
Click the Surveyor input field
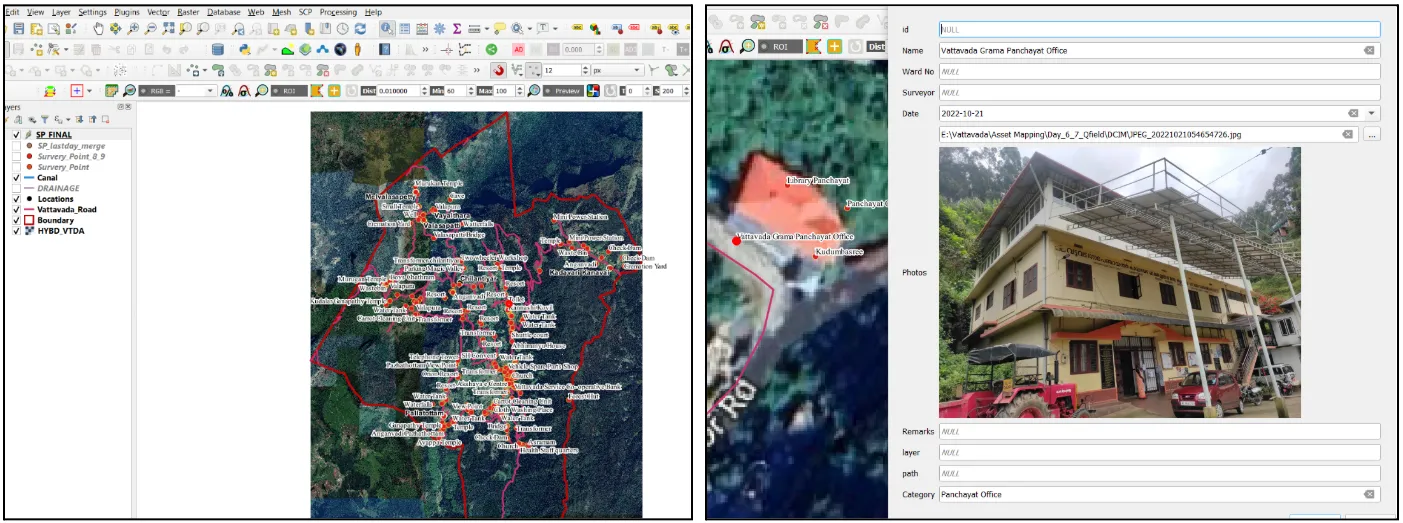1159,93
